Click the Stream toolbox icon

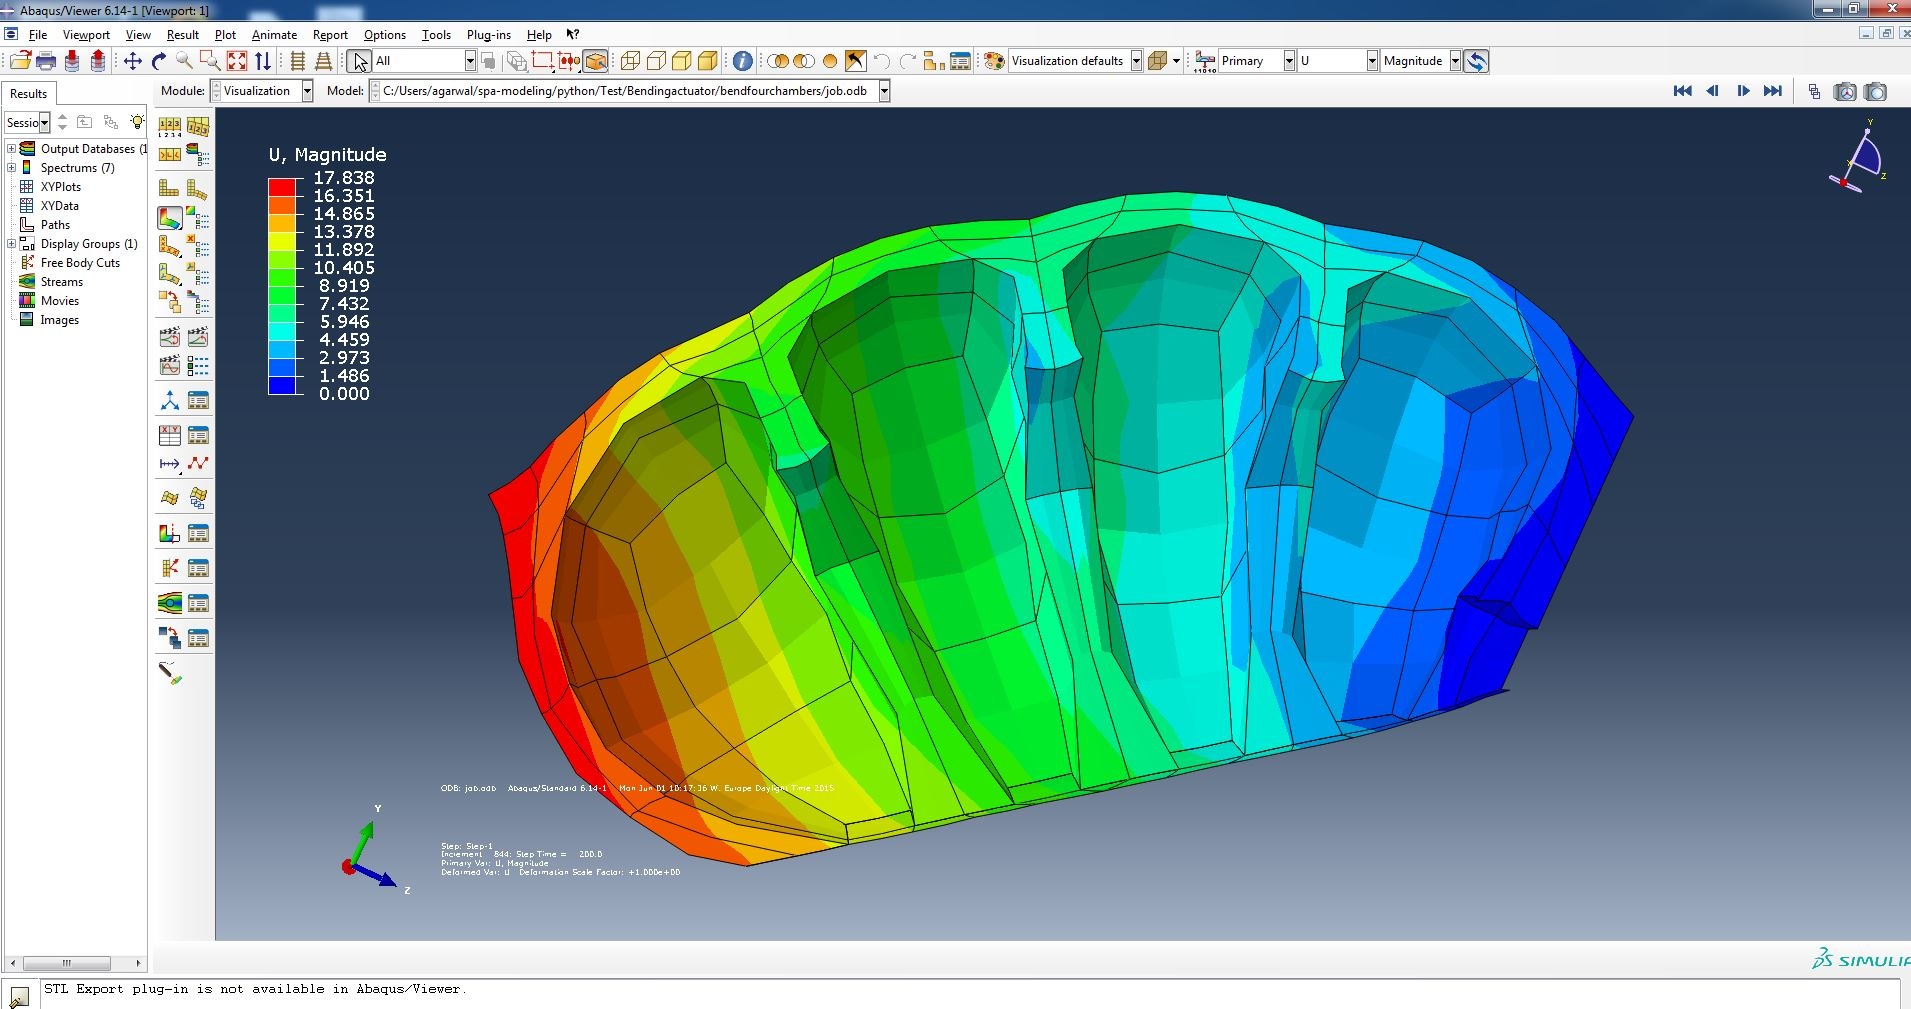[170, 603]
